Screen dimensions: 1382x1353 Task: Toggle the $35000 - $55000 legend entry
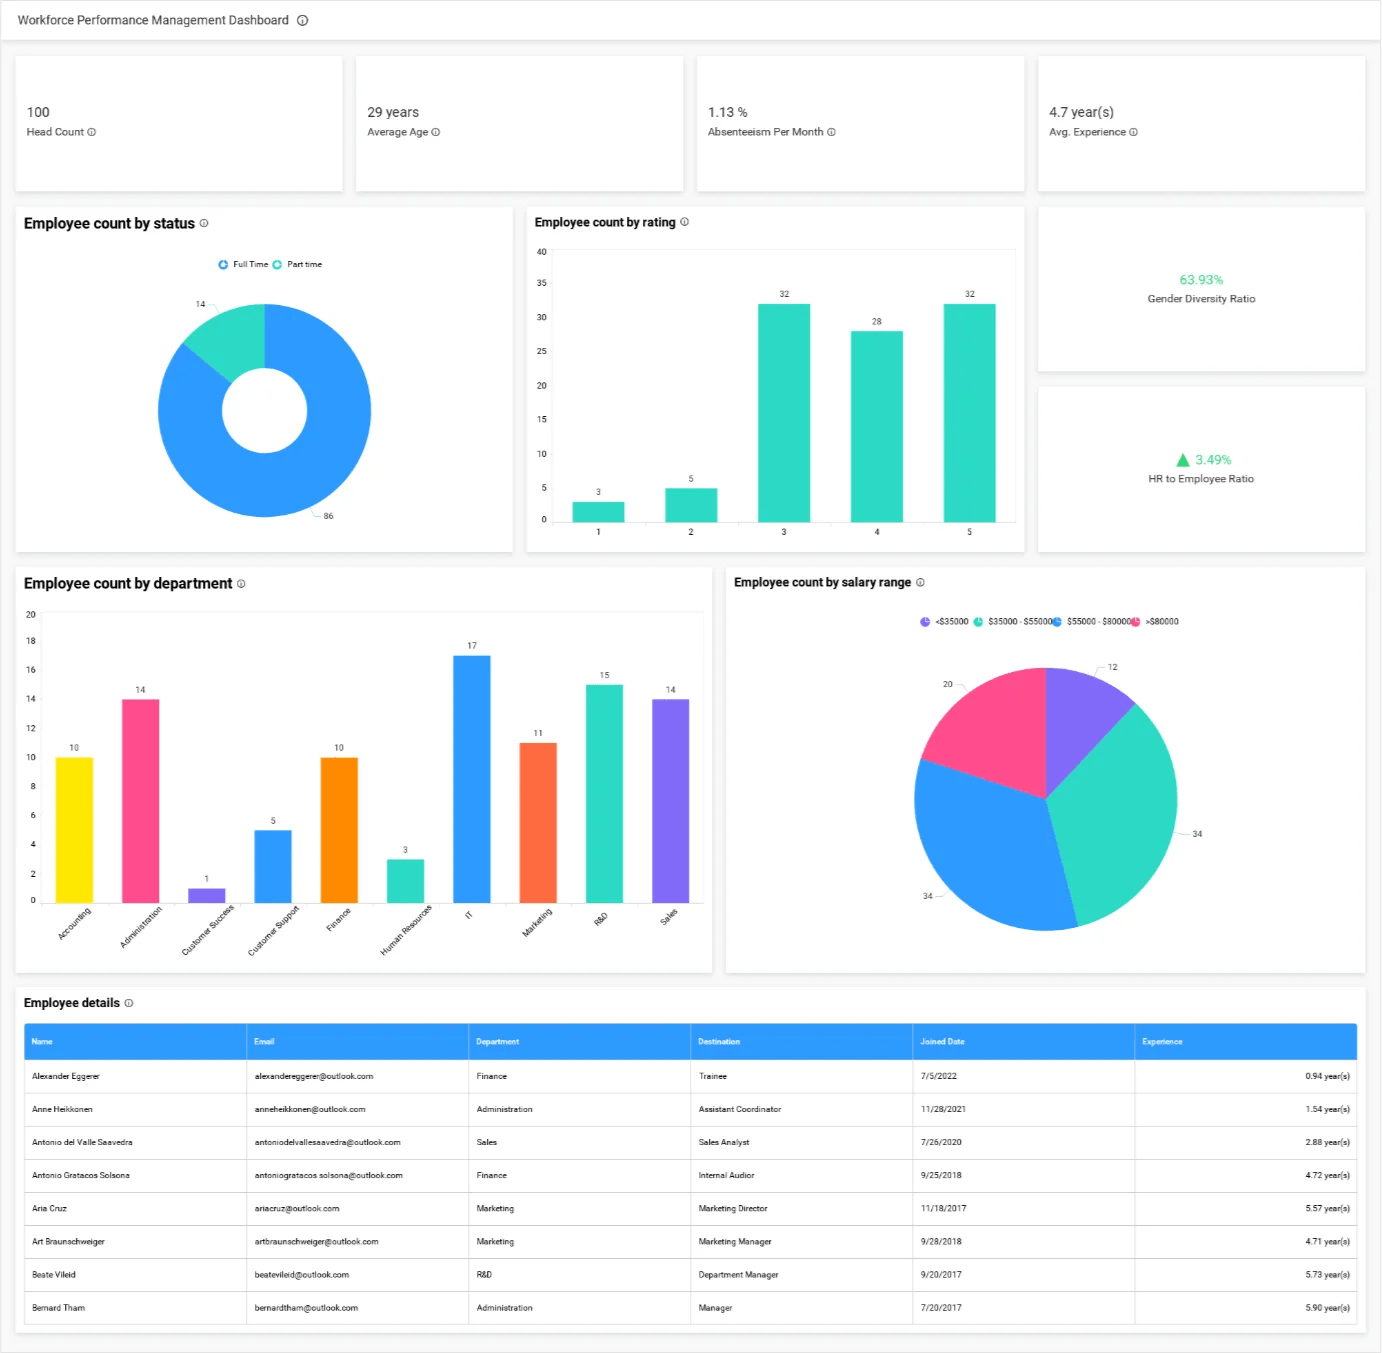[x=1013, y=622]
